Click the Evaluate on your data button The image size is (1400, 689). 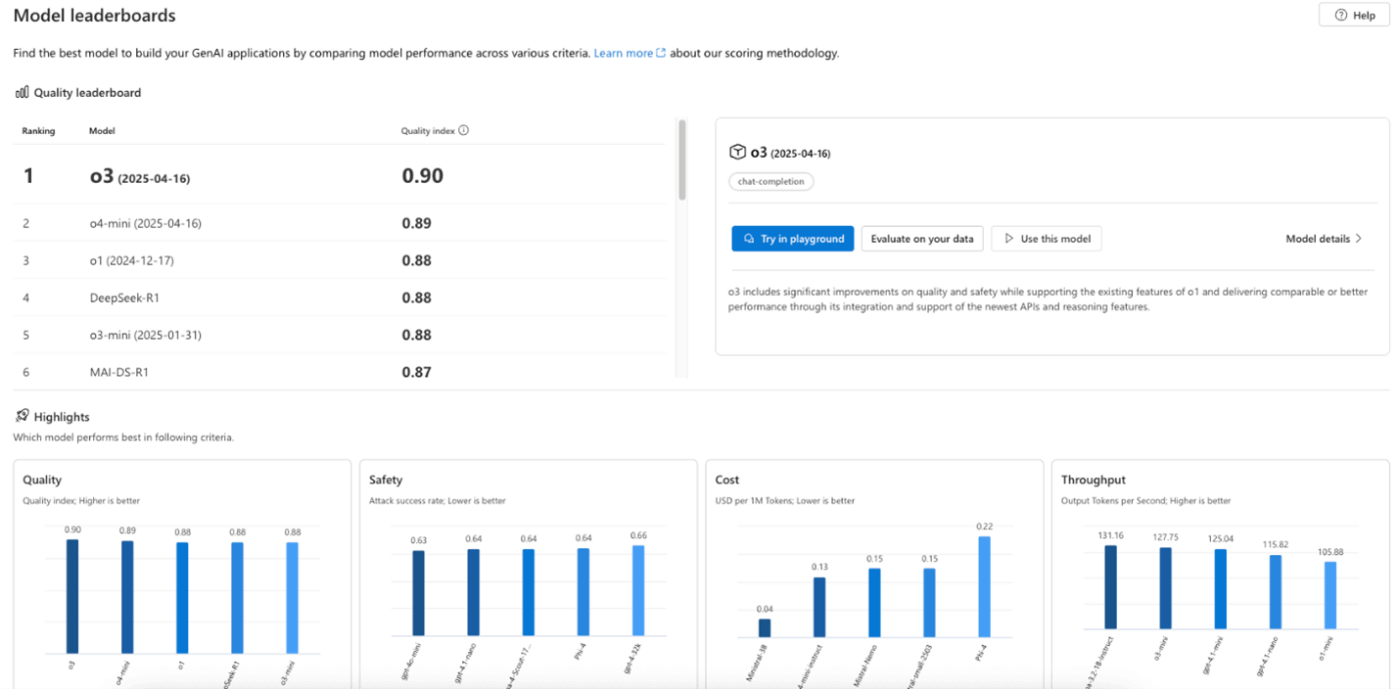[922, 238]
